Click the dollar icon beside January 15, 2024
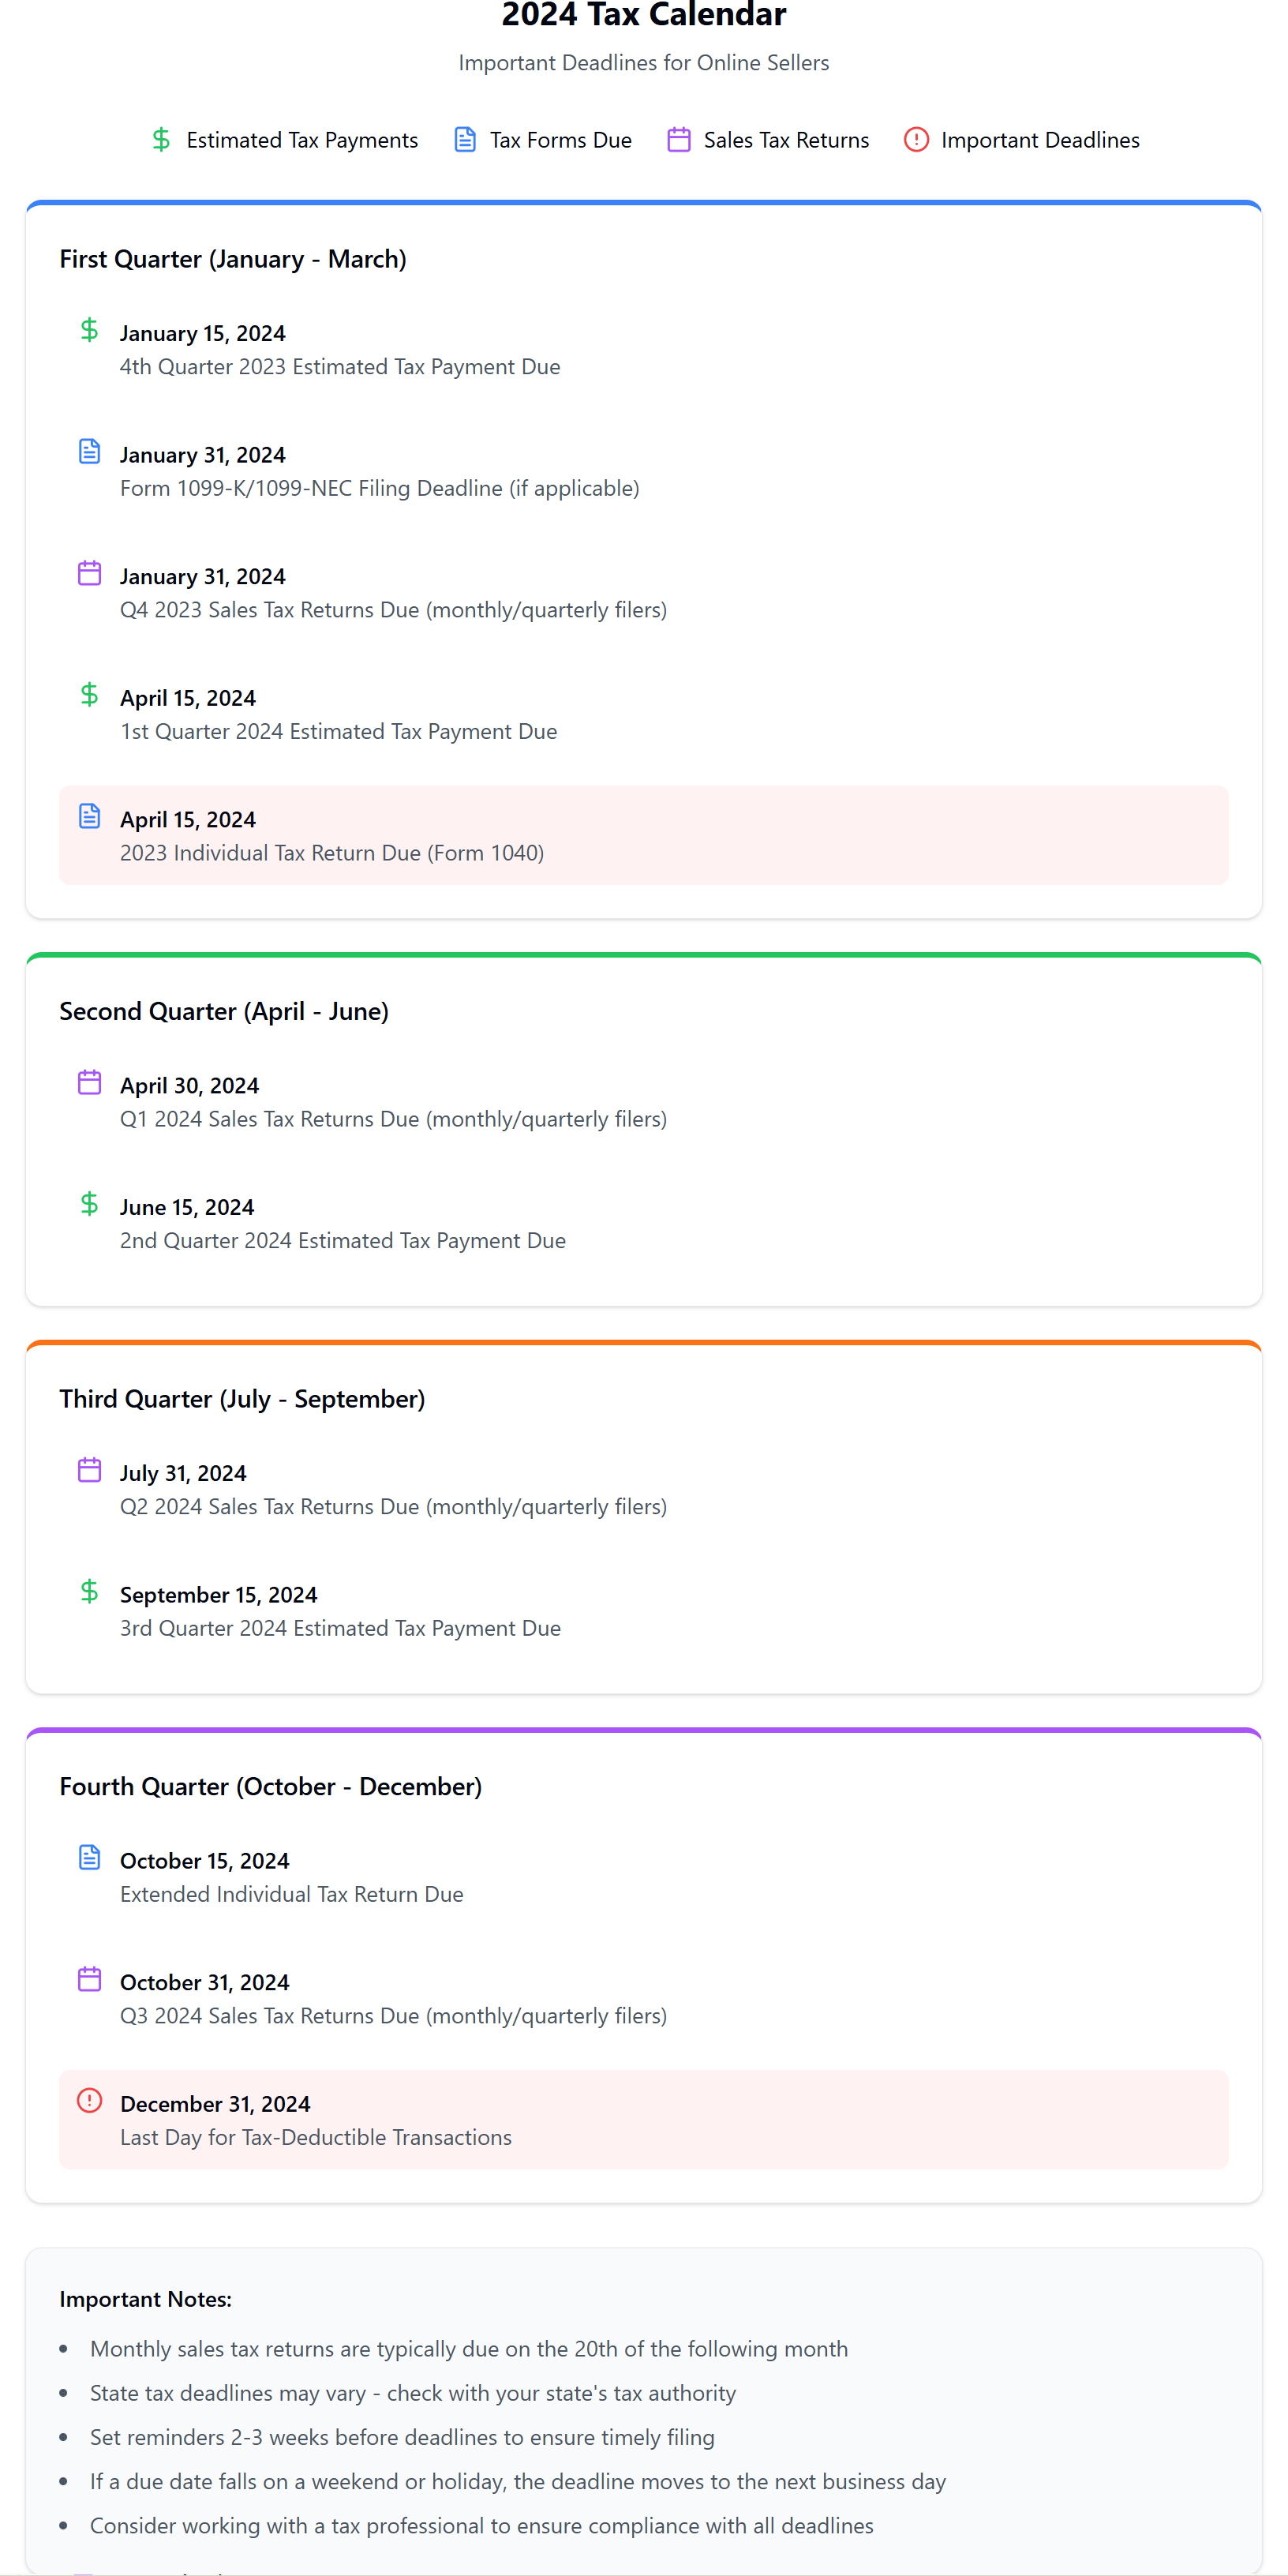This screenshot has width=1288, height=2576. (89, 330)
